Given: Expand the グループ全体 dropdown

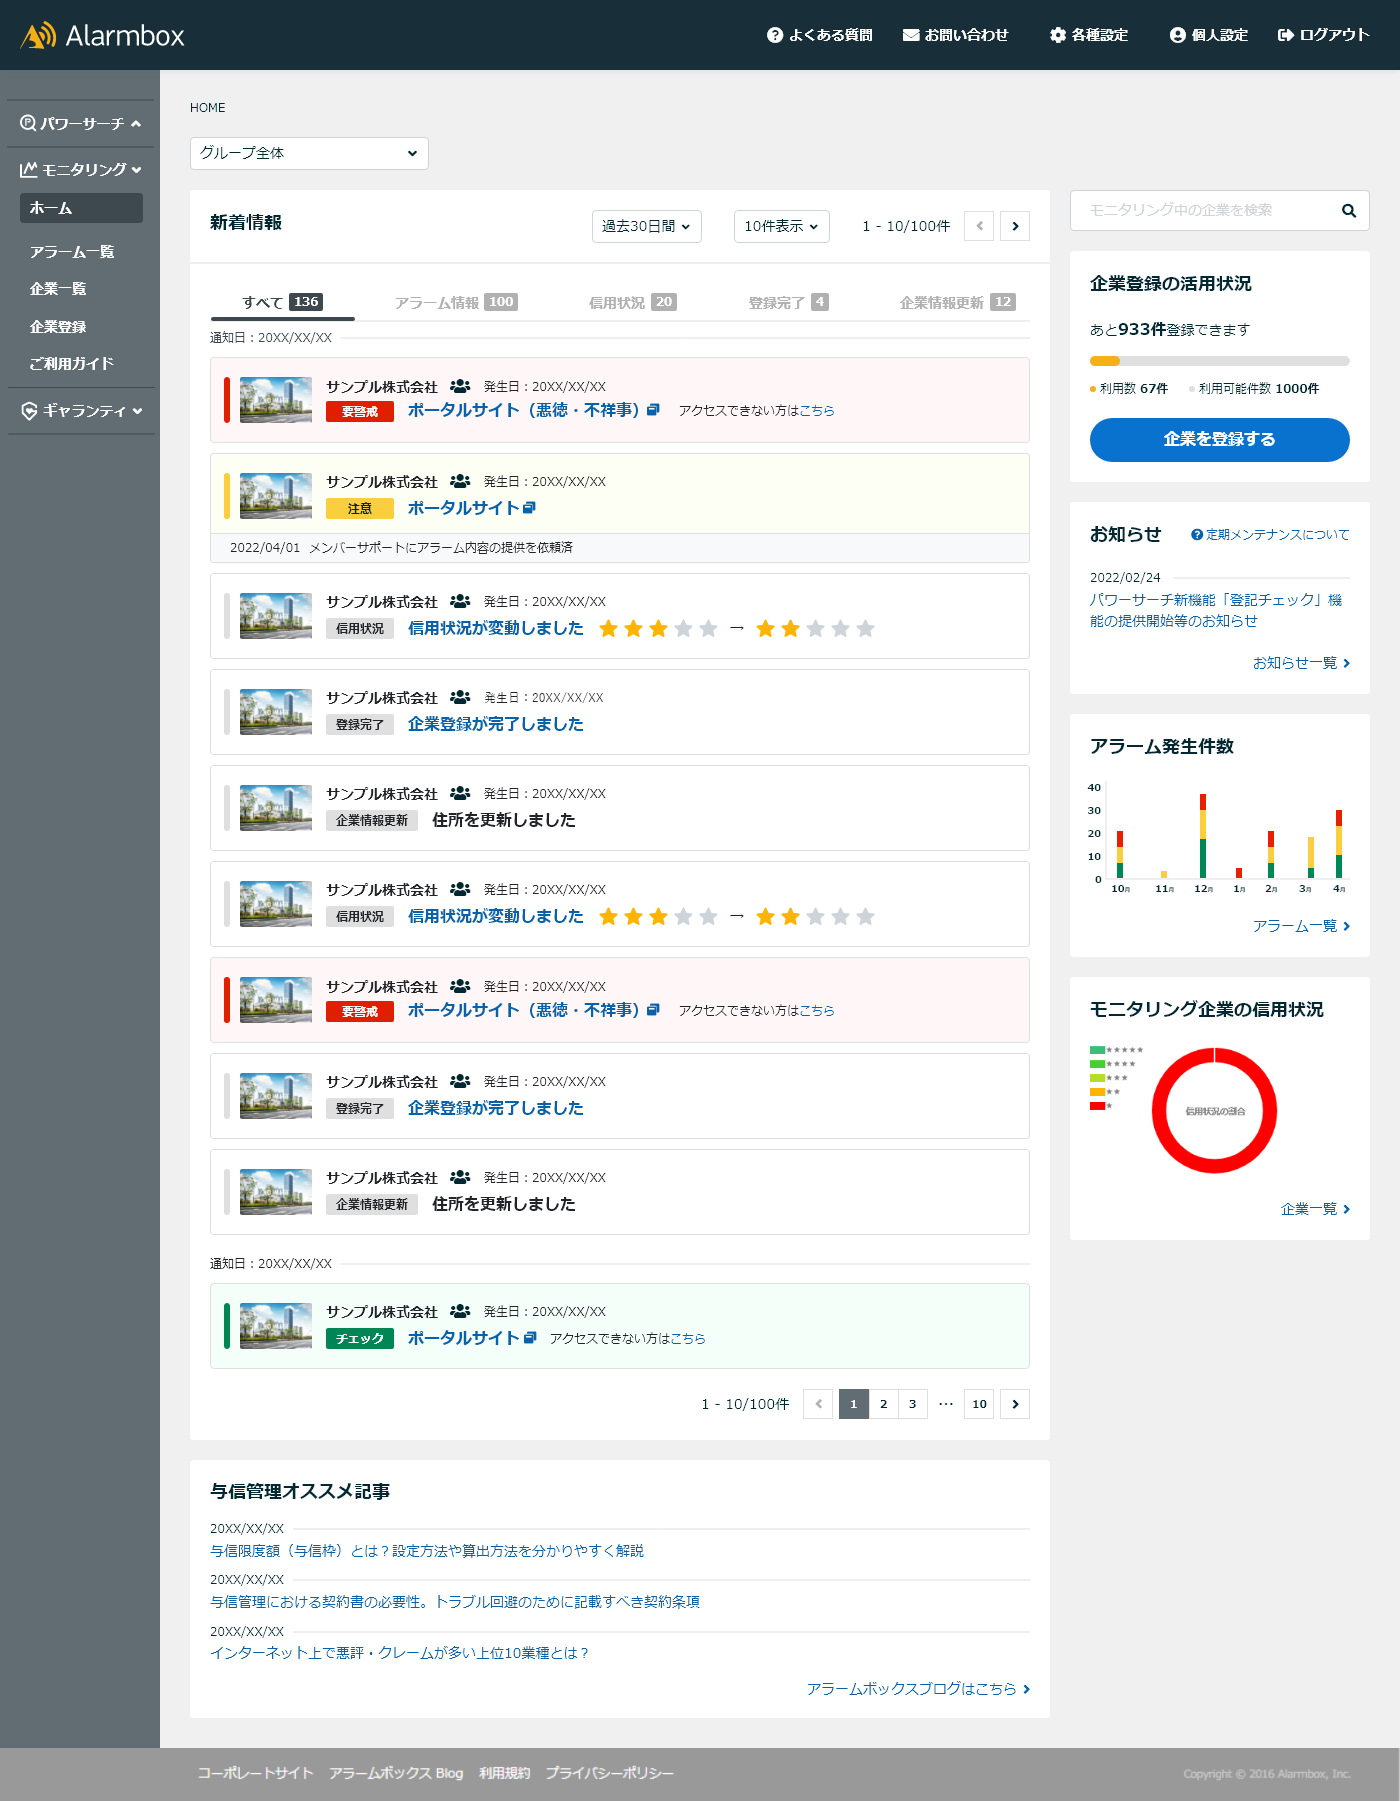Looking at the screenshot, I should (x=309, y=153).
